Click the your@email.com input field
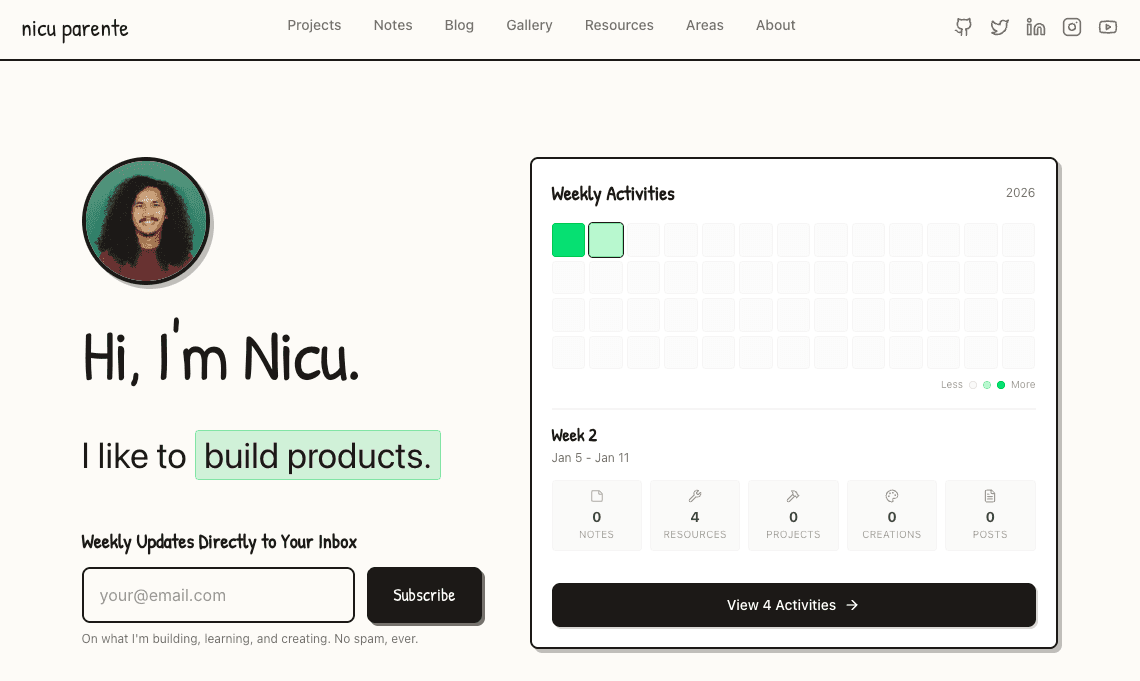The width and height of the screenshot is (1140, 681). tap(217, 595)
